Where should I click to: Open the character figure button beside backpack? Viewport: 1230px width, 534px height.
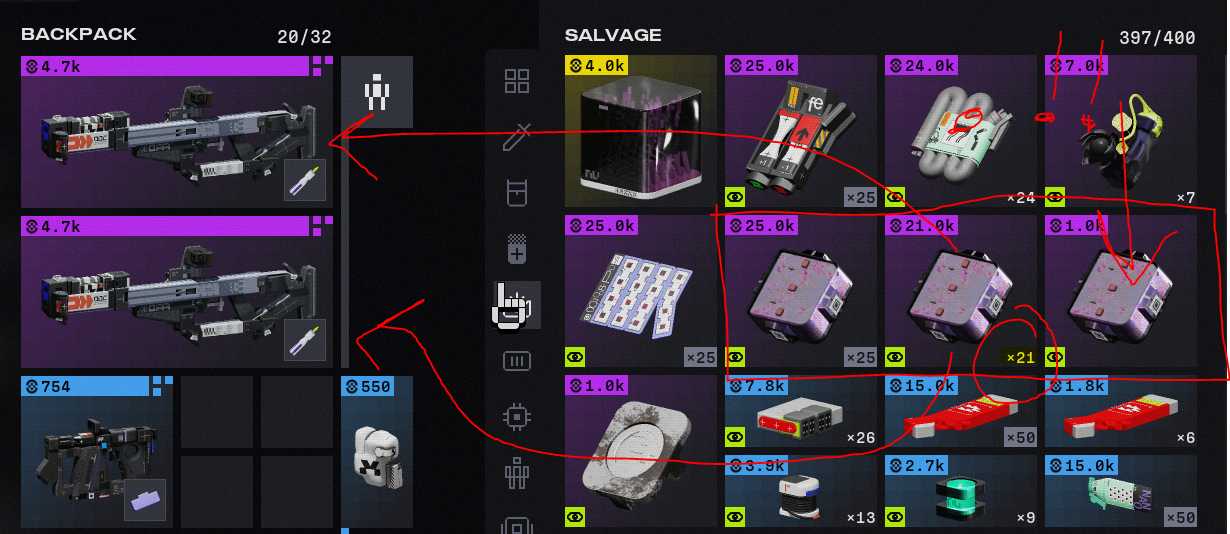[377, 92]
